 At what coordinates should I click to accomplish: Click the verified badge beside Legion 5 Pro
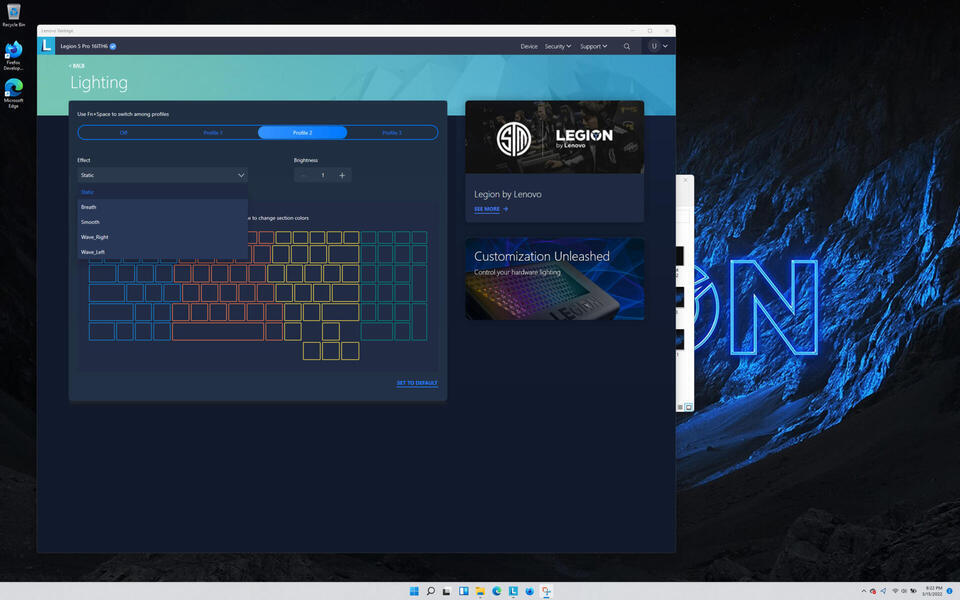[113, 47]
